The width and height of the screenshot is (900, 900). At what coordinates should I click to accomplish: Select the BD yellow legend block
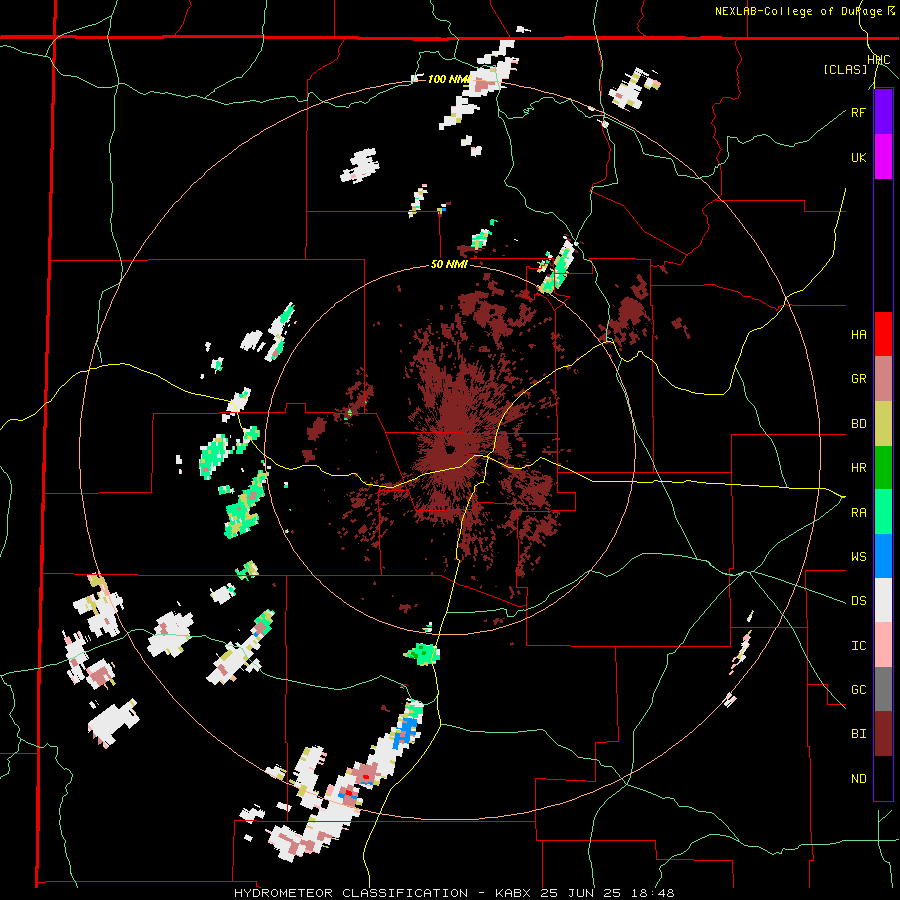coord(883,424)
